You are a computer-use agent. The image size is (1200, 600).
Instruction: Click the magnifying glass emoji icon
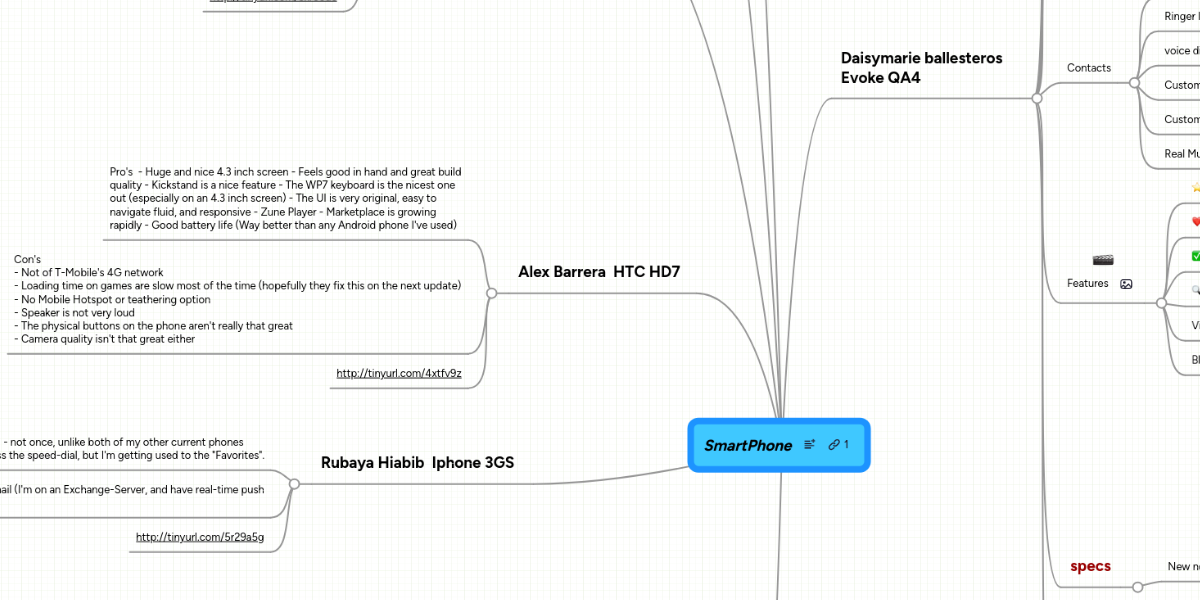coord(1197,290)
